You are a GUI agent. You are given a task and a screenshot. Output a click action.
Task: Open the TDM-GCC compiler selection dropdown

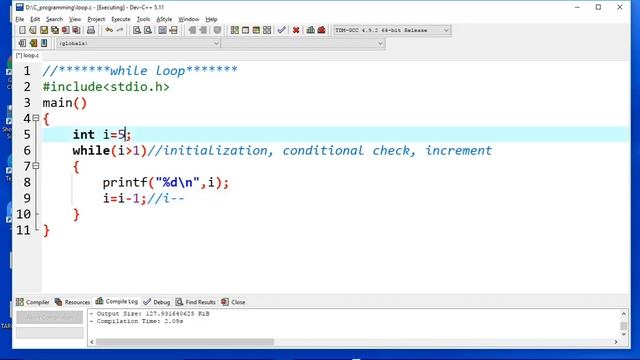(x=392, y=30)
